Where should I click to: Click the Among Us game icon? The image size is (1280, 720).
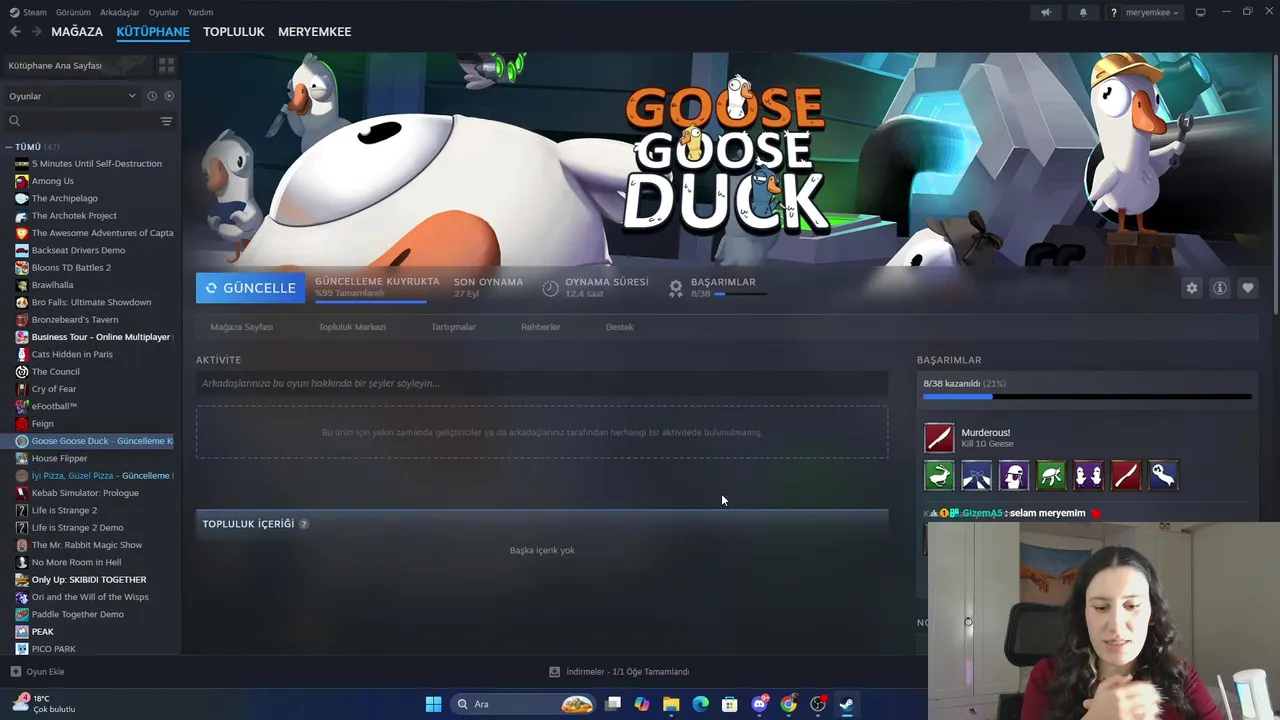pyautogui.click(x=21, y=181)
